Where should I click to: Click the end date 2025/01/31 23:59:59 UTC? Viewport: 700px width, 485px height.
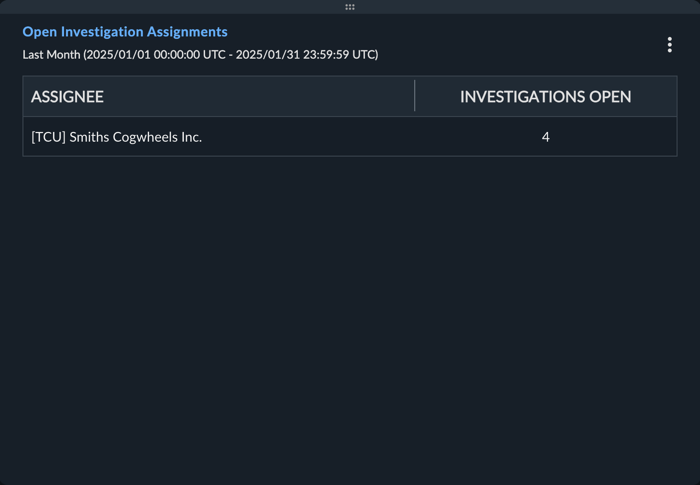click(305, 54)
